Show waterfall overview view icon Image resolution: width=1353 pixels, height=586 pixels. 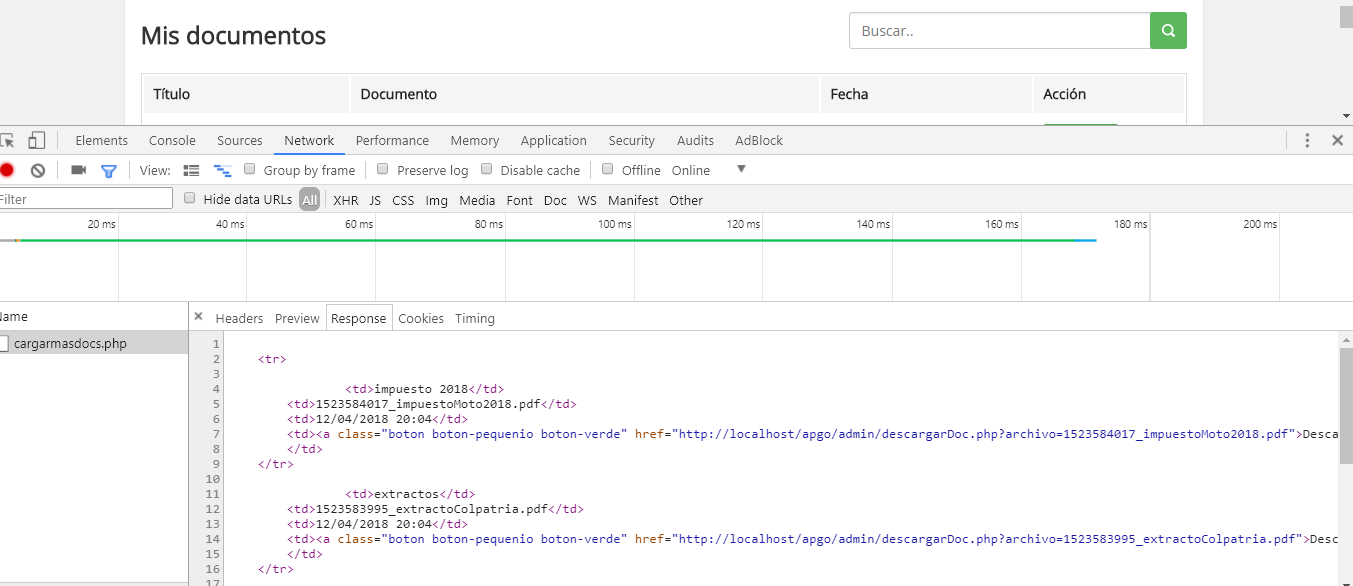click(222, 171)
